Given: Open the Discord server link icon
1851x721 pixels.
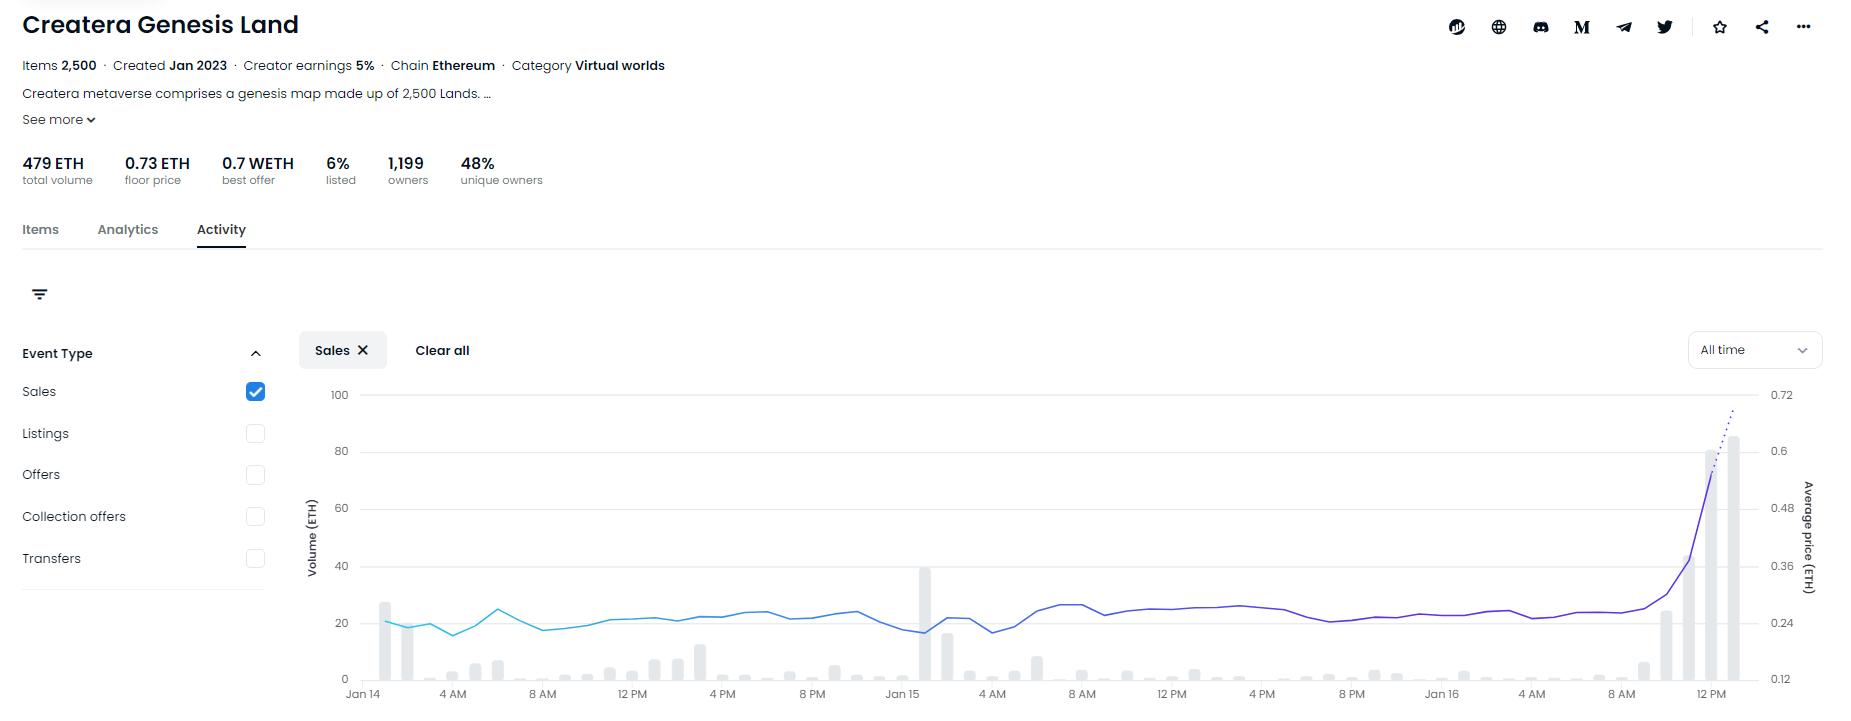Looking at the screenshot, I should [x=1541, y=27].
